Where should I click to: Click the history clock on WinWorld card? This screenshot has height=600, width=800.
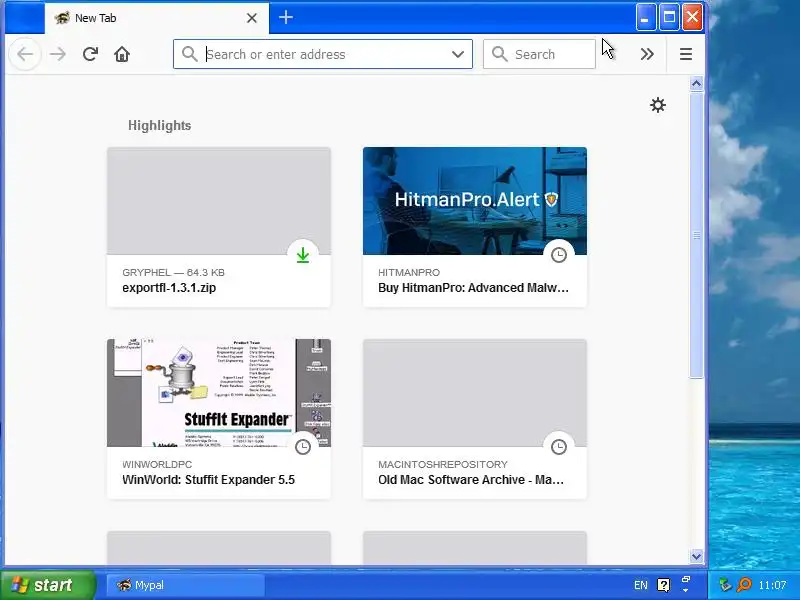[303, 447]
